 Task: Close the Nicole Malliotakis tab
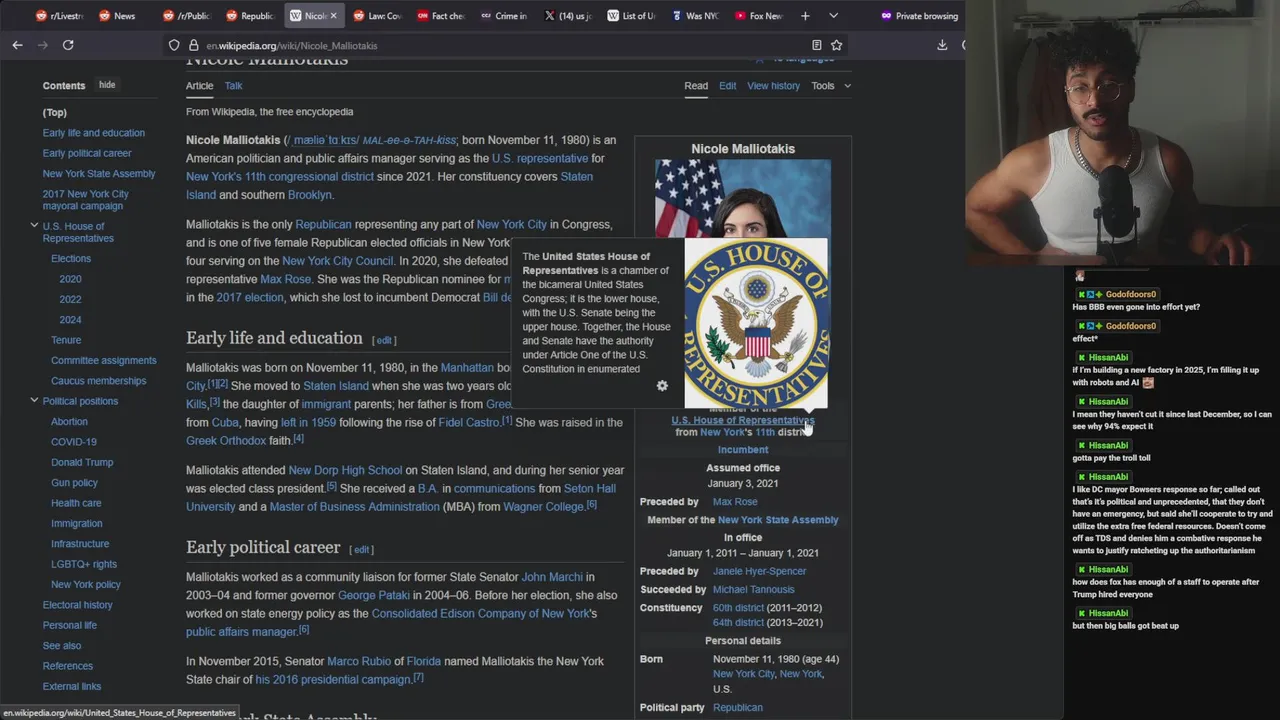(334, 16)
